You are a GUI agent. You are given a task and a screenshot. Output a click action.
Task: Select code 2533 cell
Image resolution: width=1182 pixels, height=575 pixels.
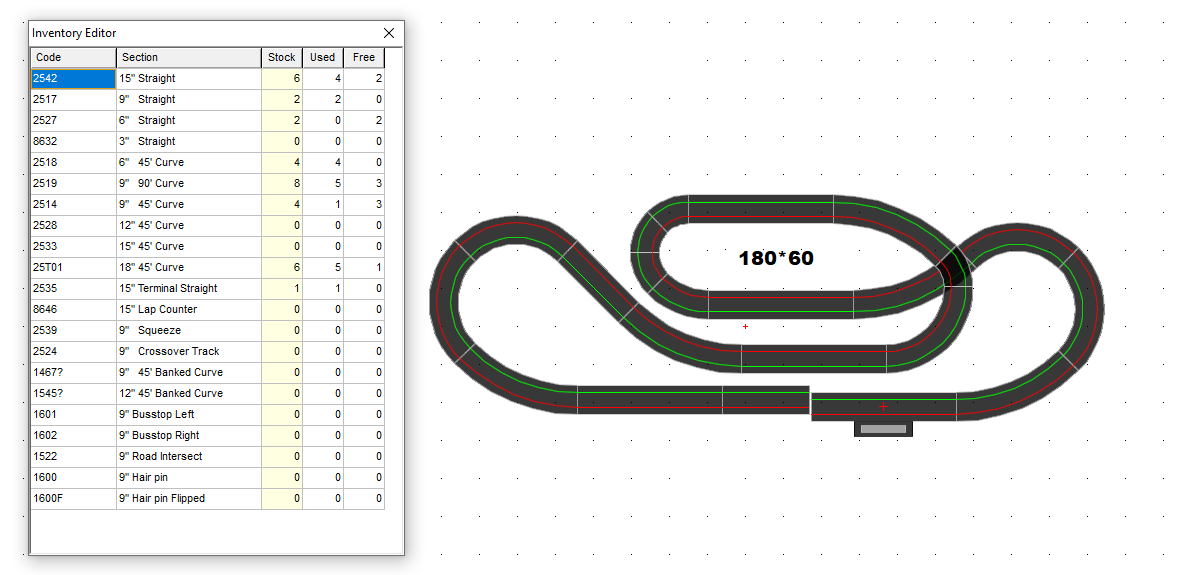[x=73, y=246]
